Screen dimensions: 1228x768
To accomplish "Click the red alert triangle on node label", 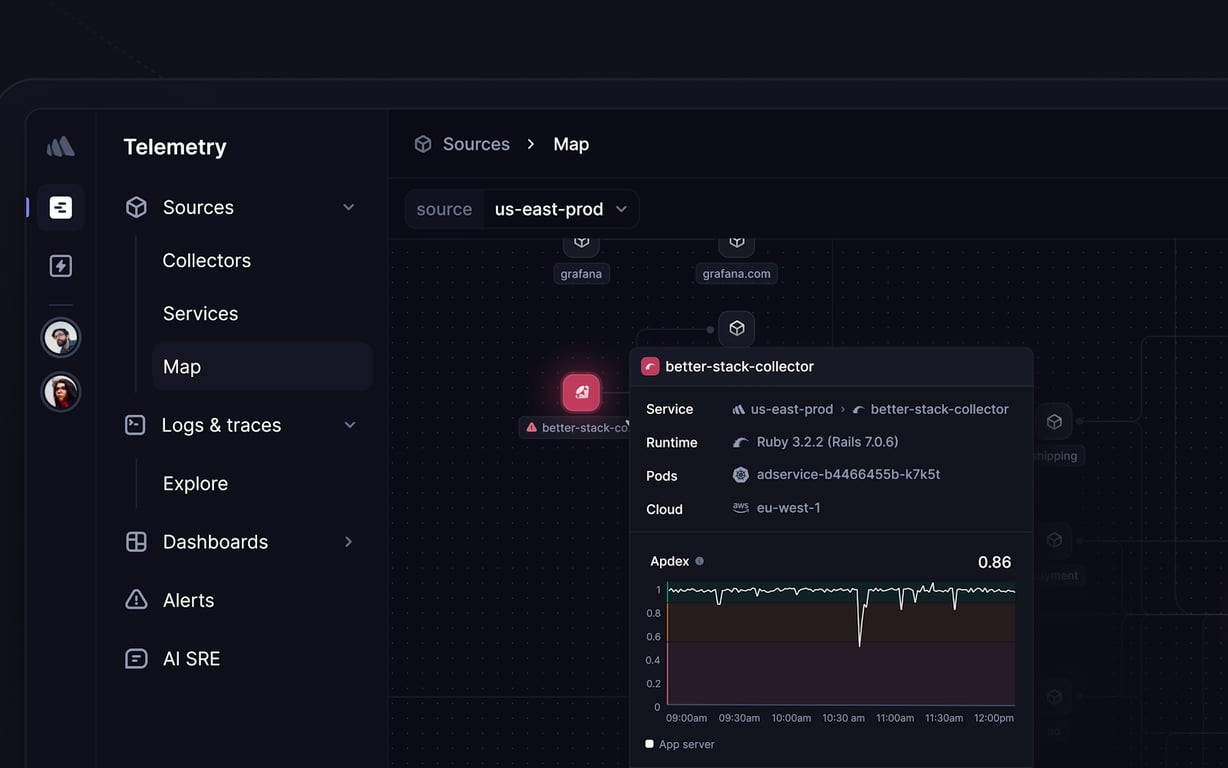I will [532, 427].
